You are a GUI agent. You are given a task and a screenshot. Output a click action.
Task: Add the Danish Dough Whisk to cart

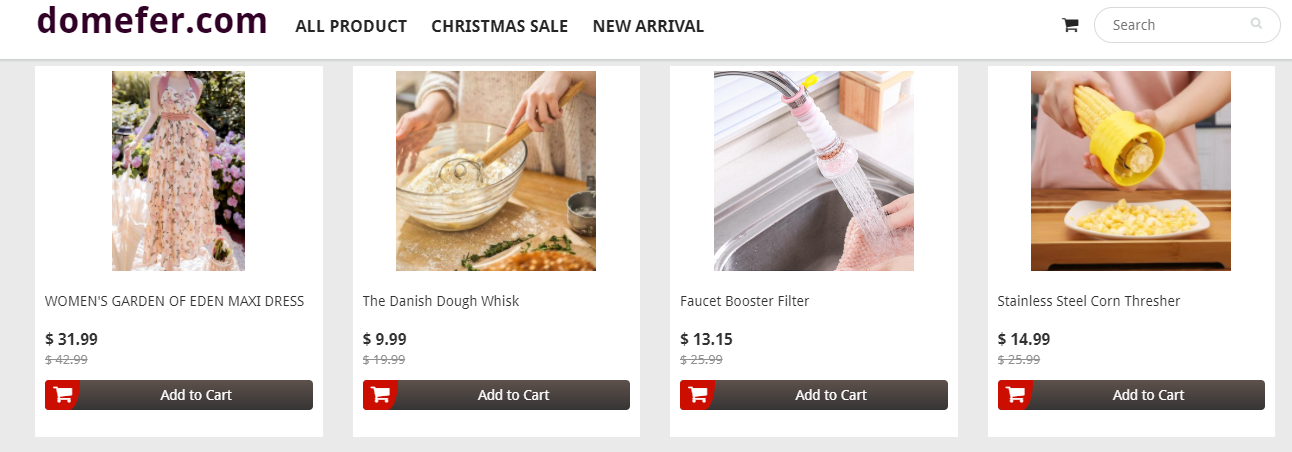[x=496, y=395]
